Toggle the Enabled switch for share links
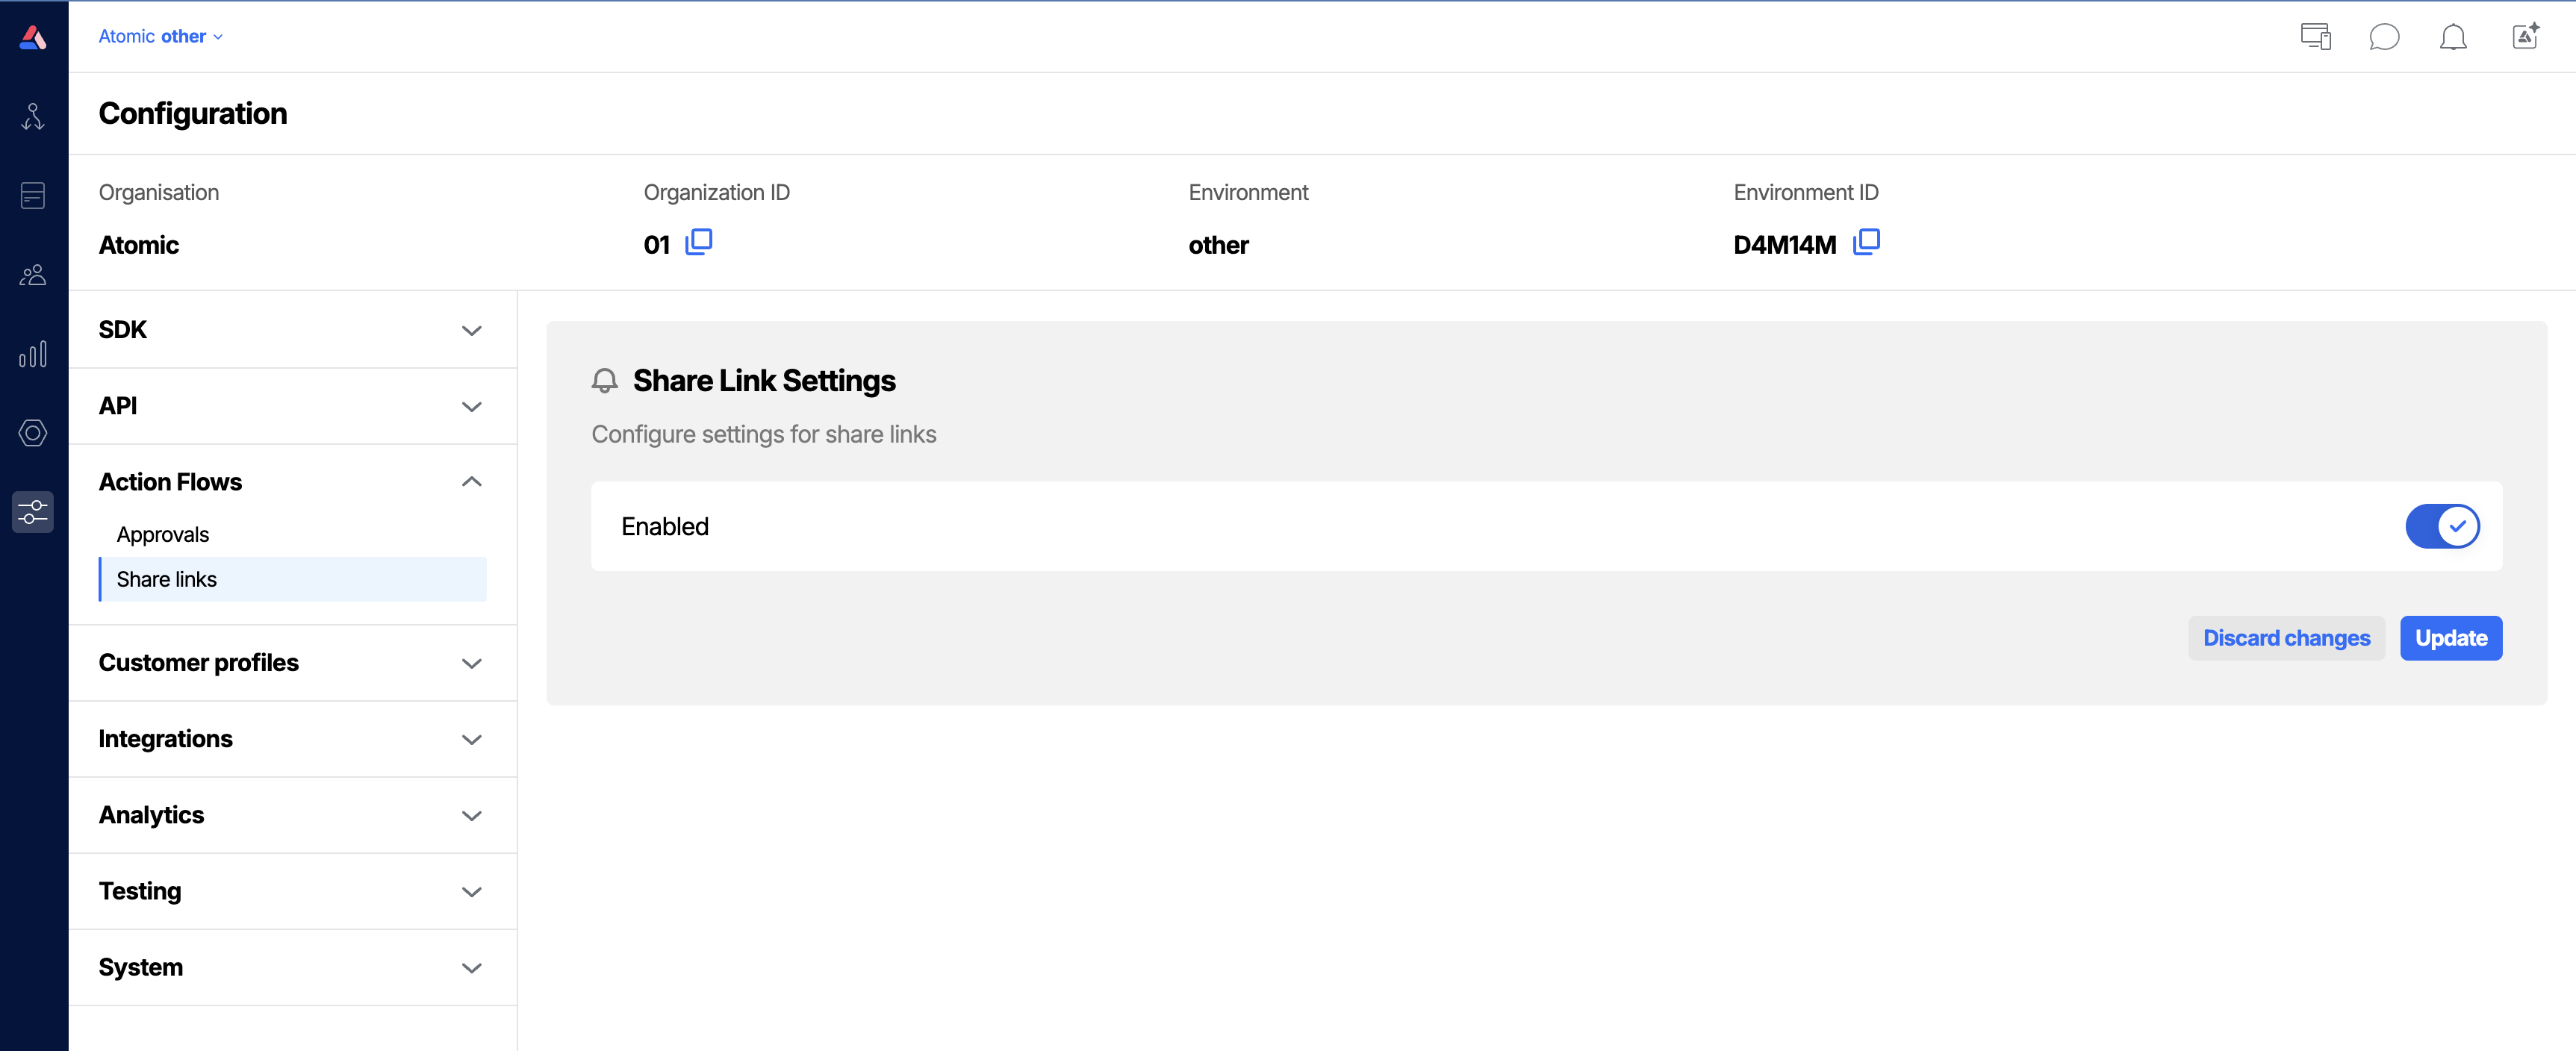The width and height of the screenshot is (2576, 1051). 2444,526
